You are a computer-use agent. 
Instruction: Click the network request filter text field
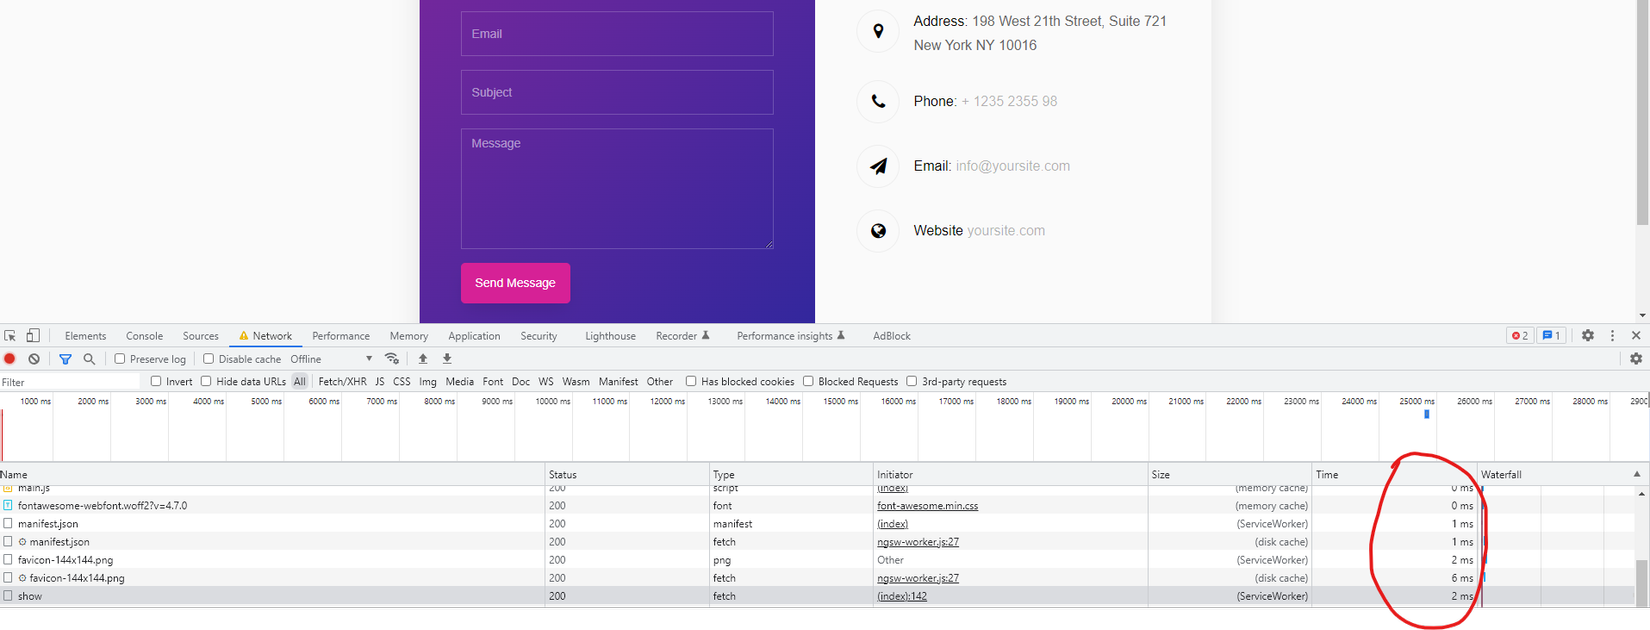point(70,382)
